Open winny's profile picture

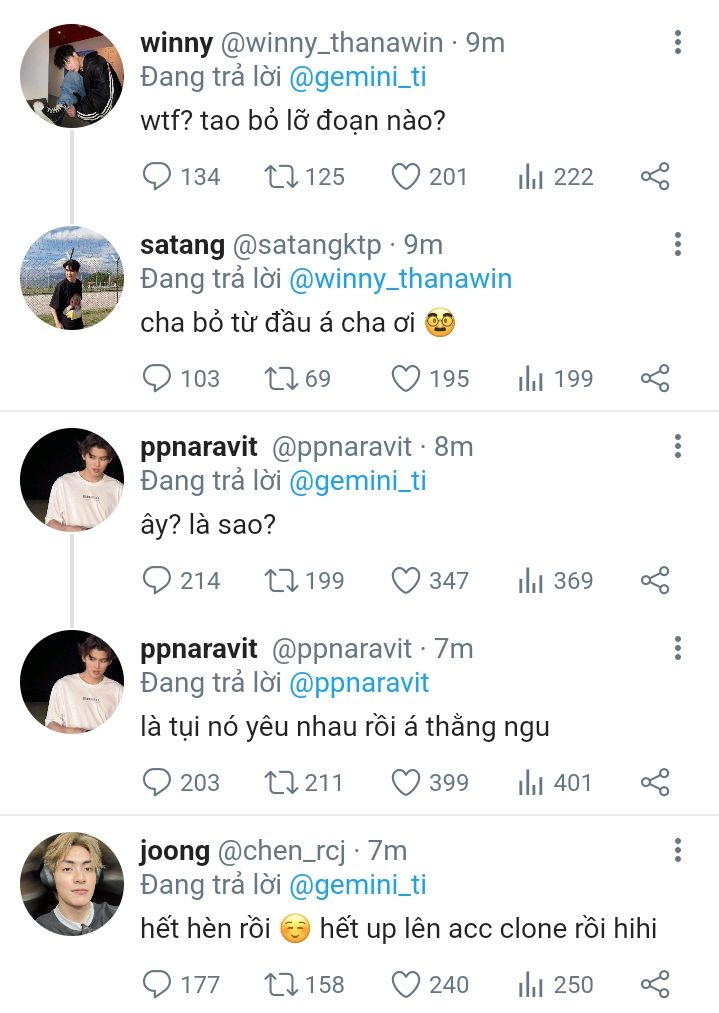72,76
